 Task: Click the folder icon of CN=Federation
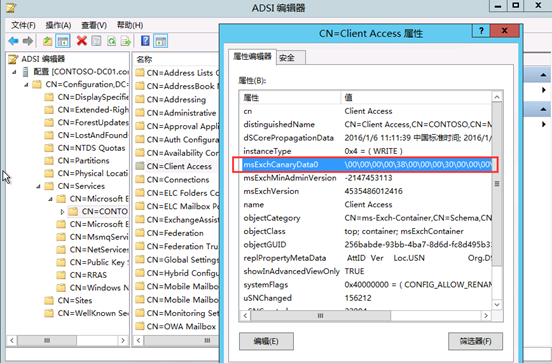140,233
